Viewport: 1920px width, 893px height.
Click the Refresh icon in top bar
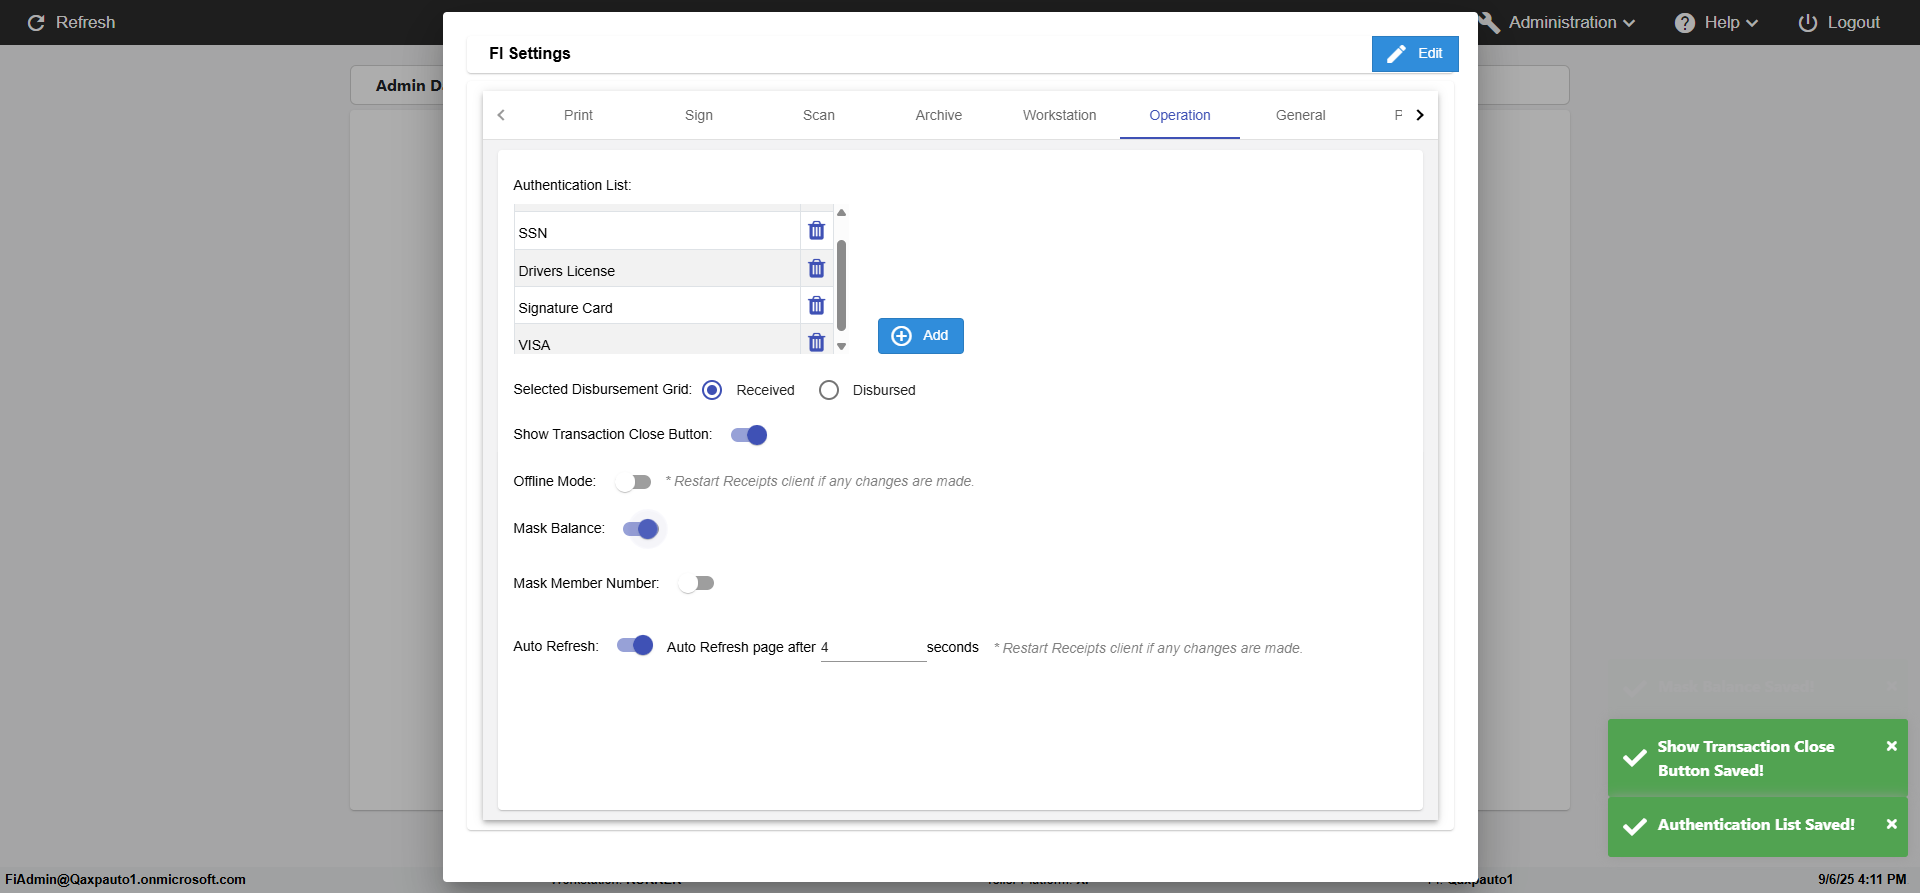tap(36, 23)
